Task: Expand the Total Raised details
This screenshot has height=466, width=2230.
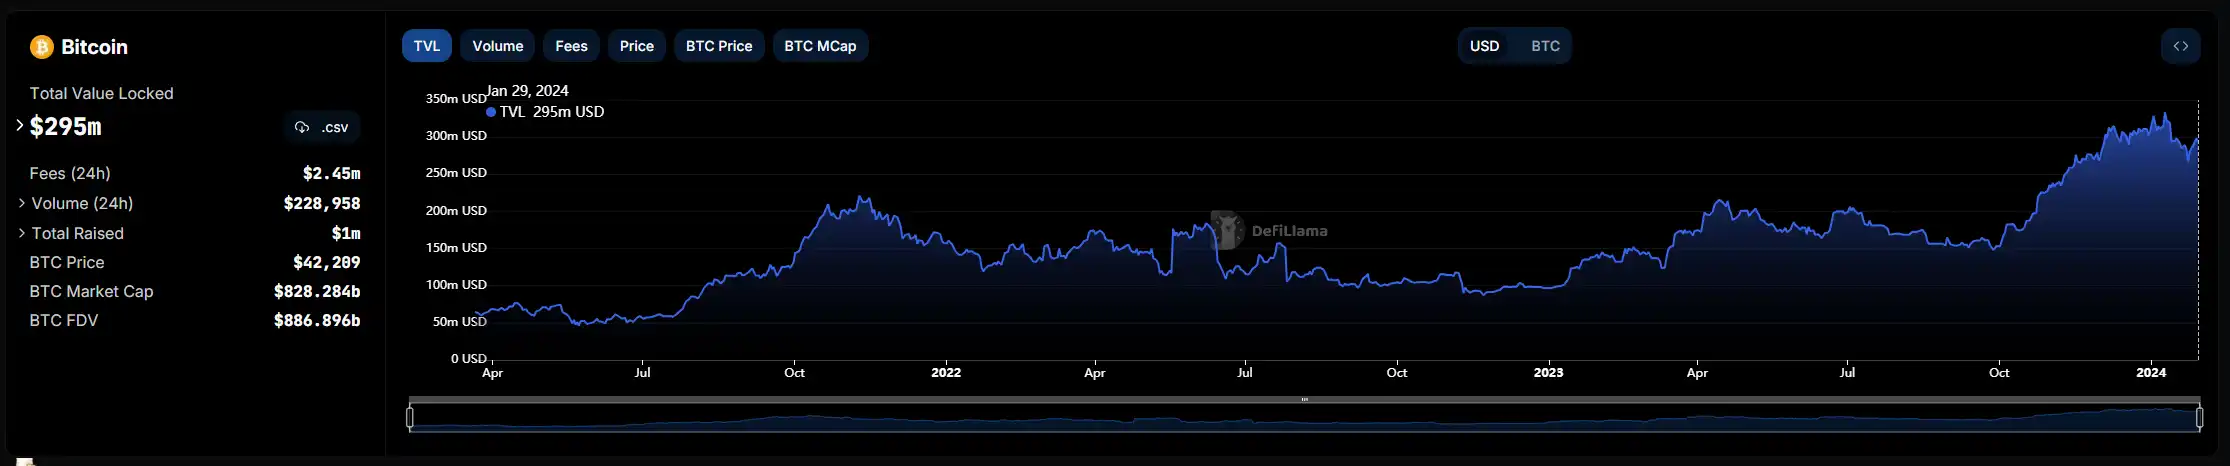Action: click(x=22, y=233)
